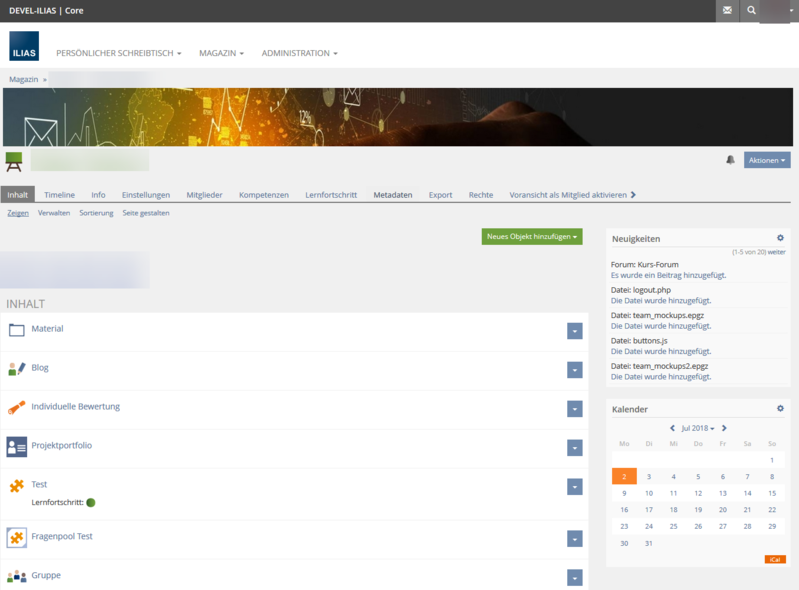This screenshot has width=799, height=590.
Task: Open the mail envelope icon in top bar
Action: 727,11
